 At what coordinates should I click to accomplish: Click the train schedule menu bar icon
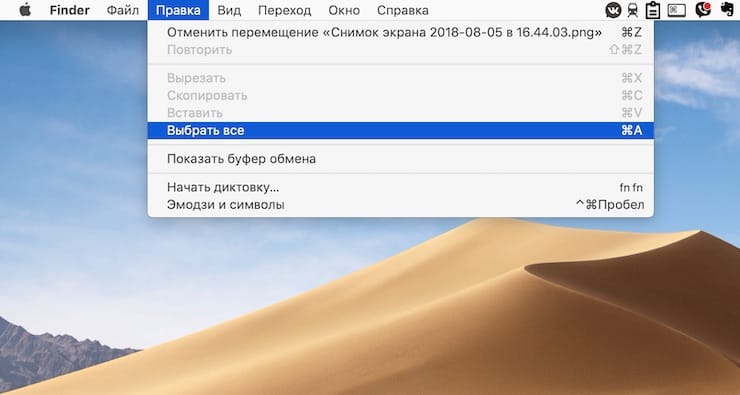tap(633, 10)
